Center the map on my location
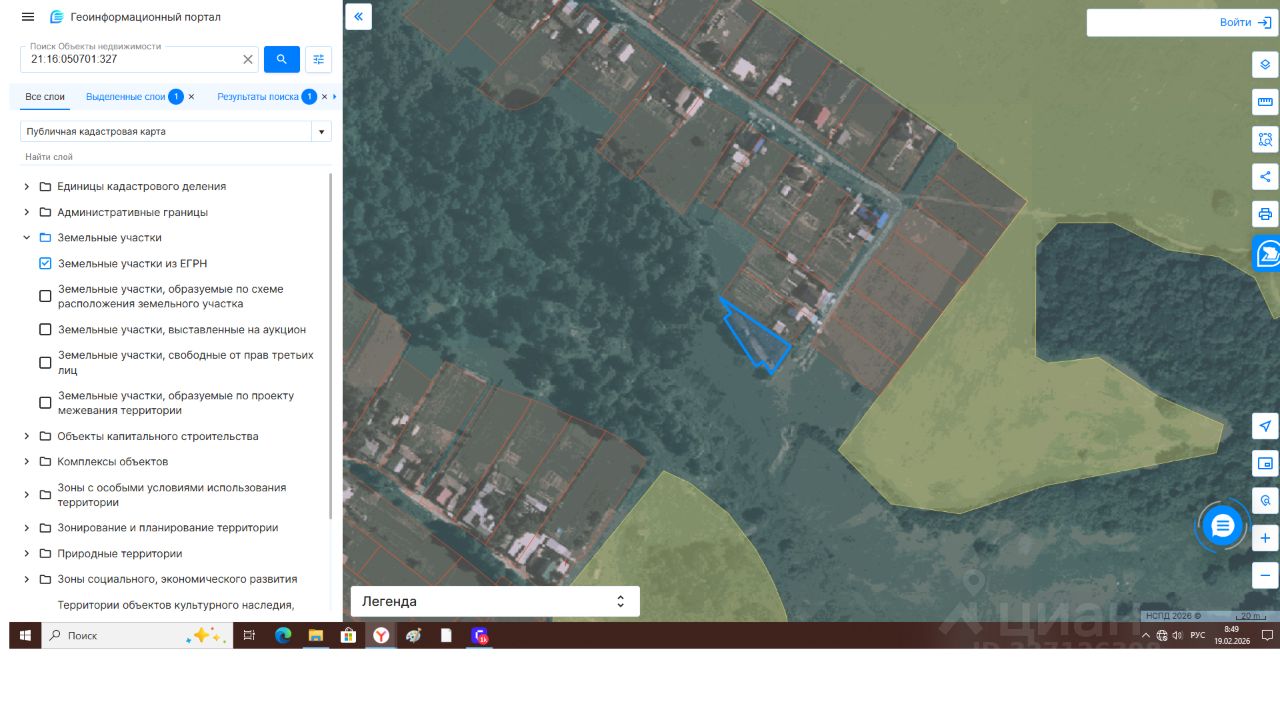The image size is (1280, 720). [x=1265, y=426]
